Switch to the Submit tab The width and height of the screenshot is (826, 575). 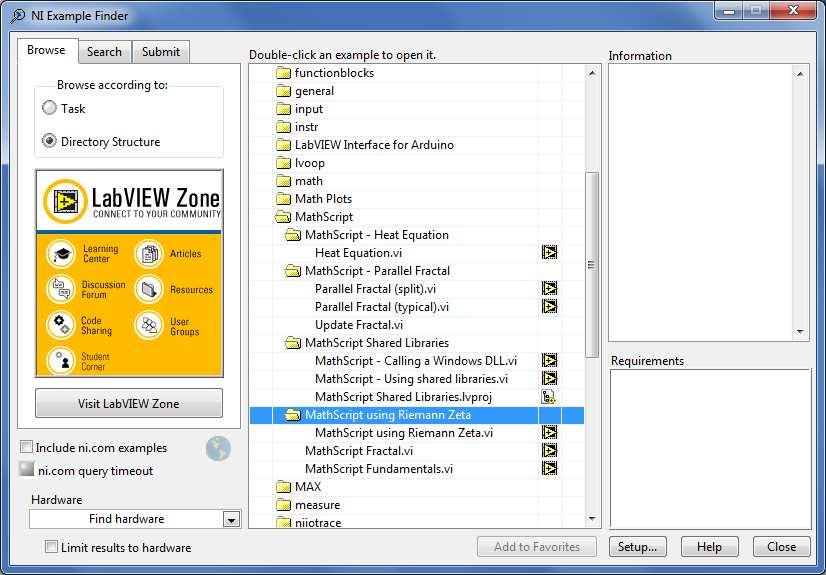pyautogui.click(x=161, y=52)
